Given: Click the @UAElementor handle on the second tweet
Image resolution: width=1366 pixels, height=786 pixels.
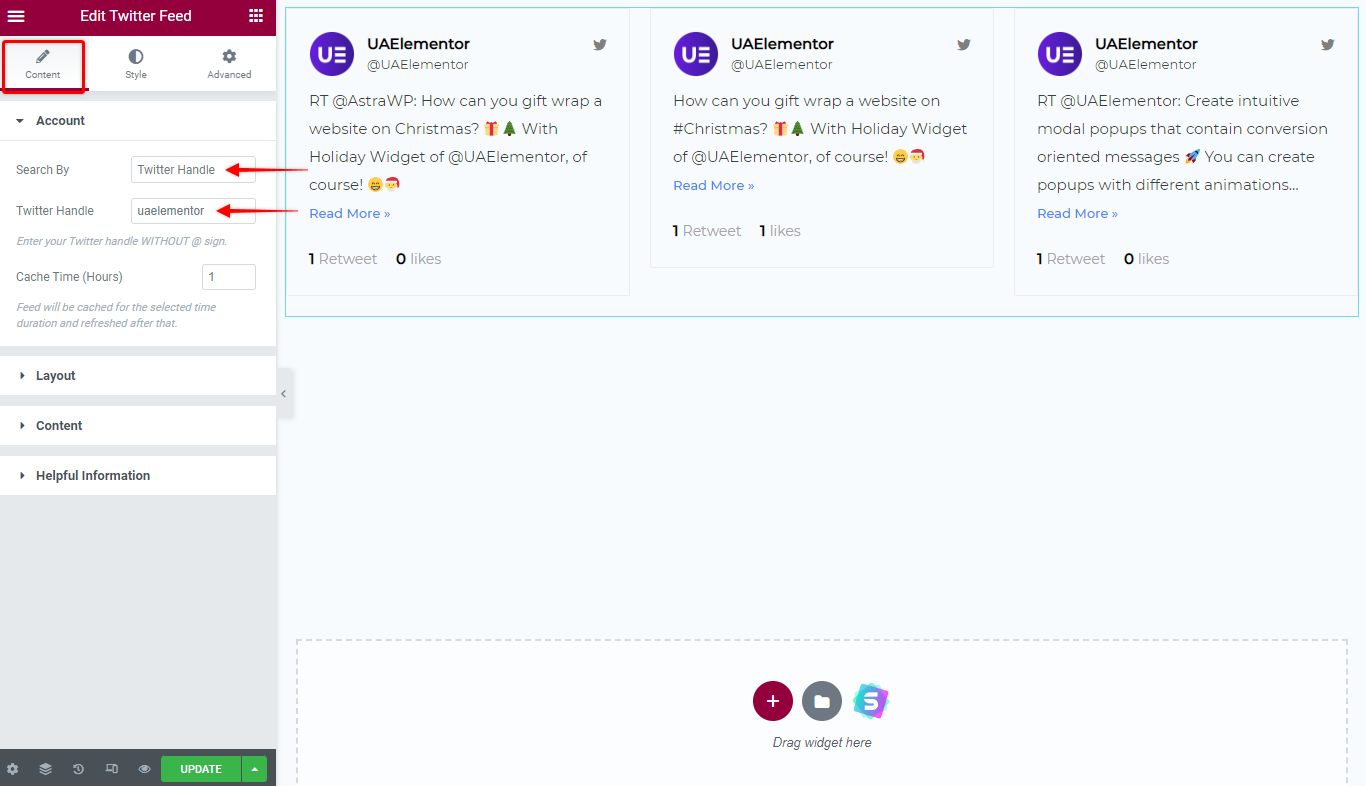Looking at the screenshot, I should (782, 65).
